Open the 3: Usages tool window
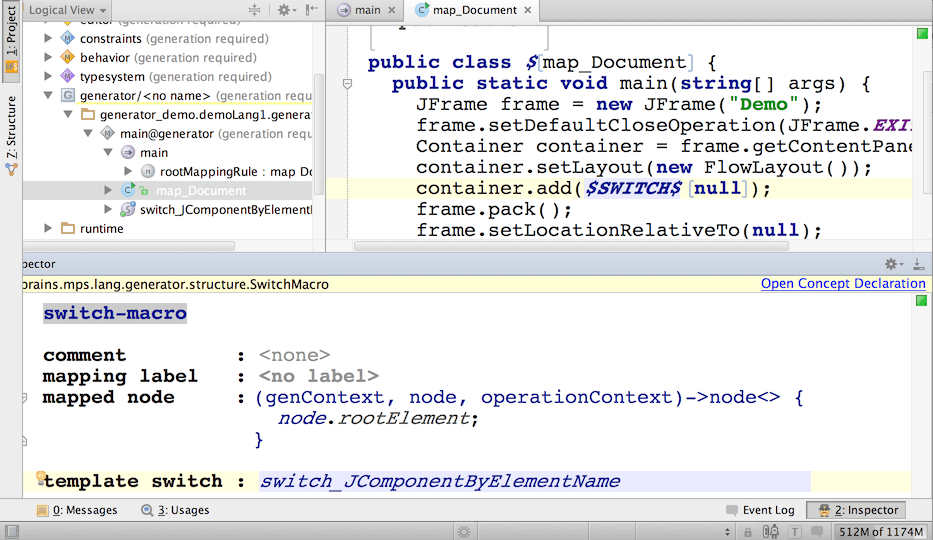This screenshot has height=540, width=933. coord(176,510)
